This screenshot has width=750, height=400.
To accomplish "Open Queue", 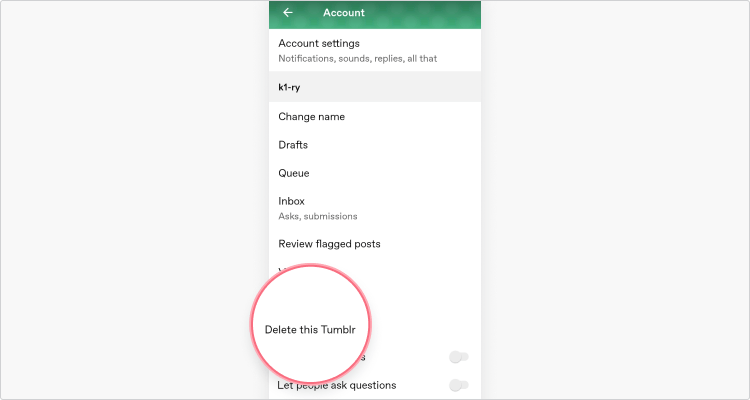I will [375, 173].
